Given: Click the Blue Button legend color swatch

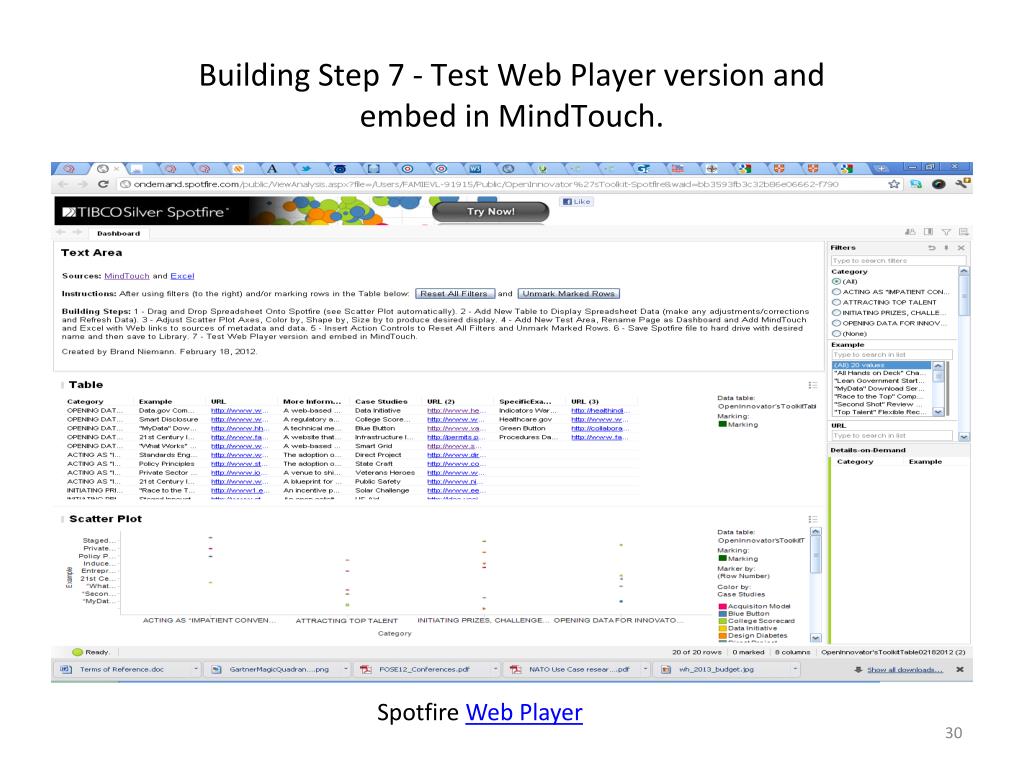Looking at the screenshot, I should [x=722, y=614].
